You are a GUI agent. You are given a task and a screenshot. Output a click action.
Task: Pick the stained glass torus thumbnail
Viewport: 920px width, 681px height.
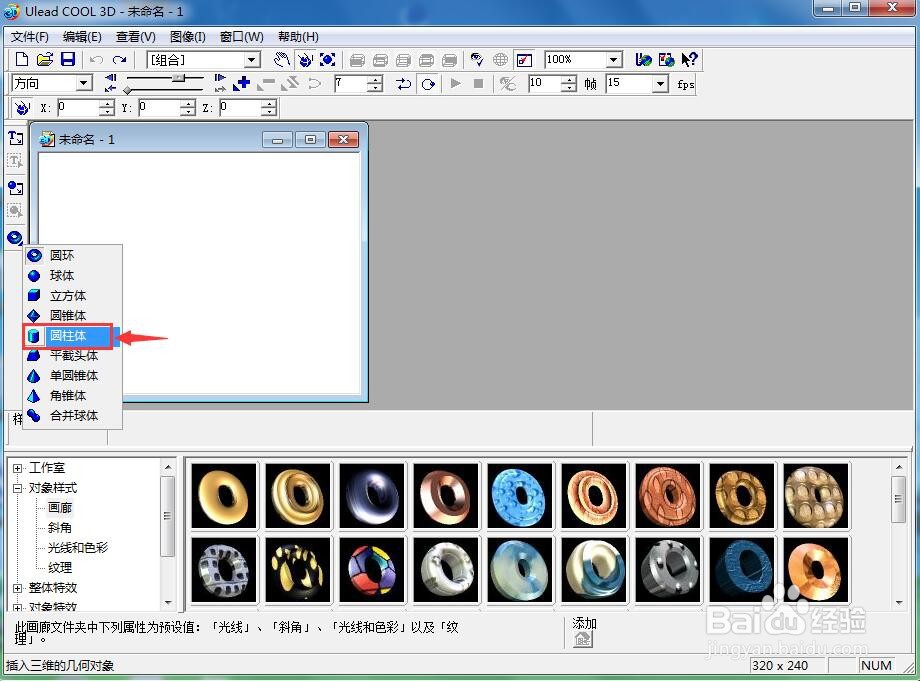point(372,570)
